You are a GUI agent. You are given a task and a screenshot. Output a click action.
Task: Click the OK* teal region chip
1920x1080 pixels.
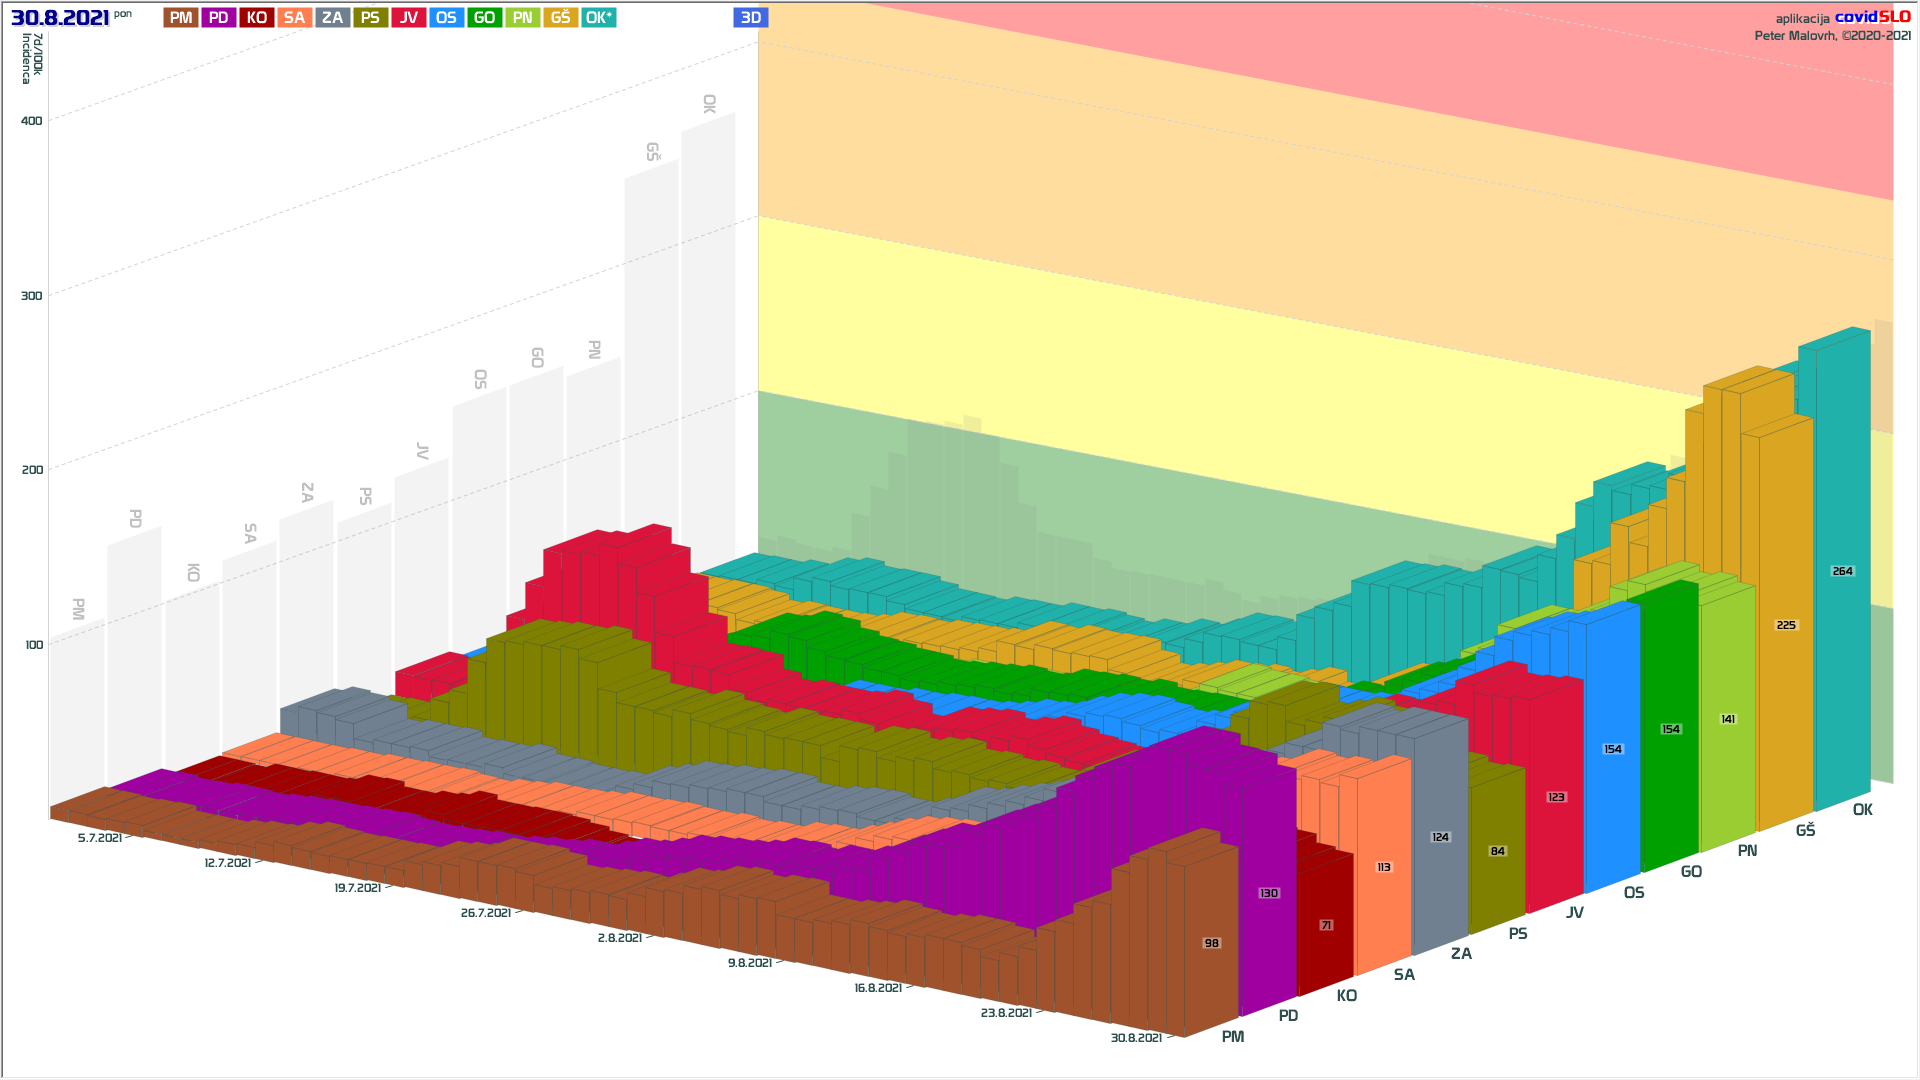coord(599,18)
